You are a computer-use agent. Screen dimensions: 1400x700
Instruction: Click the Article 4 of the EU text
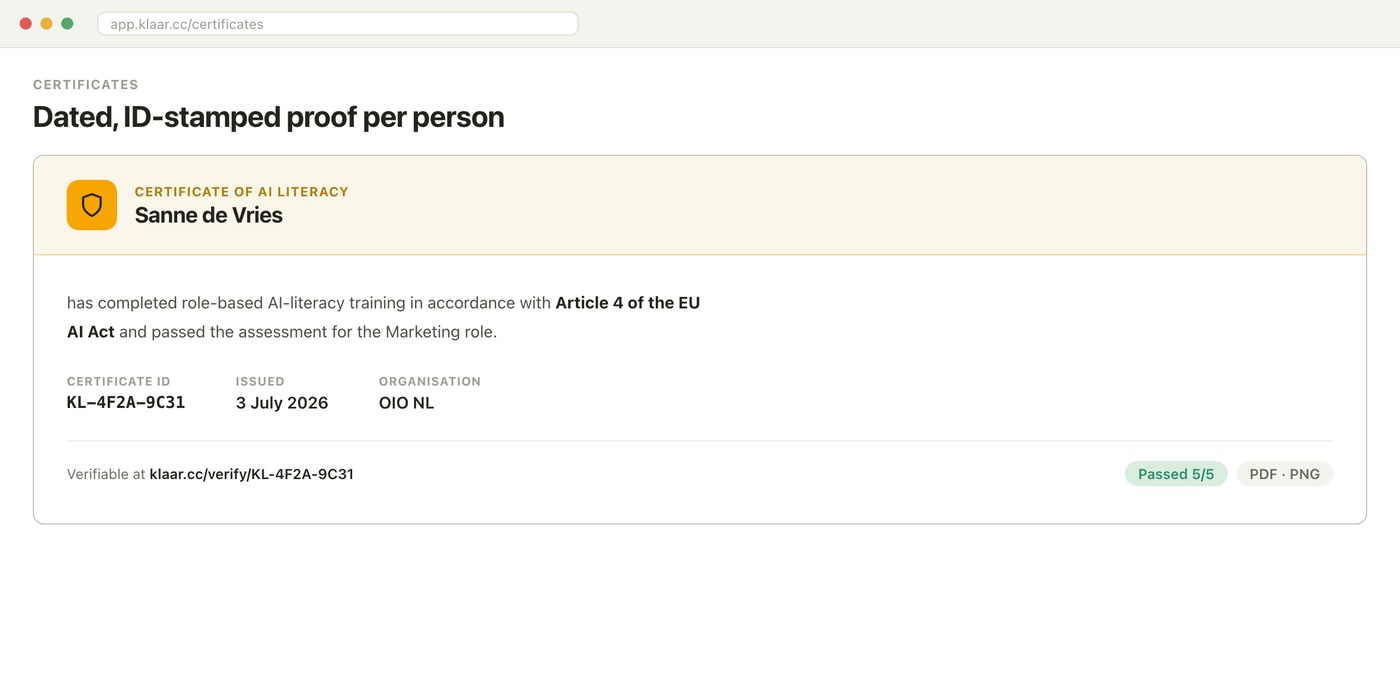click(x=628, y=303)
